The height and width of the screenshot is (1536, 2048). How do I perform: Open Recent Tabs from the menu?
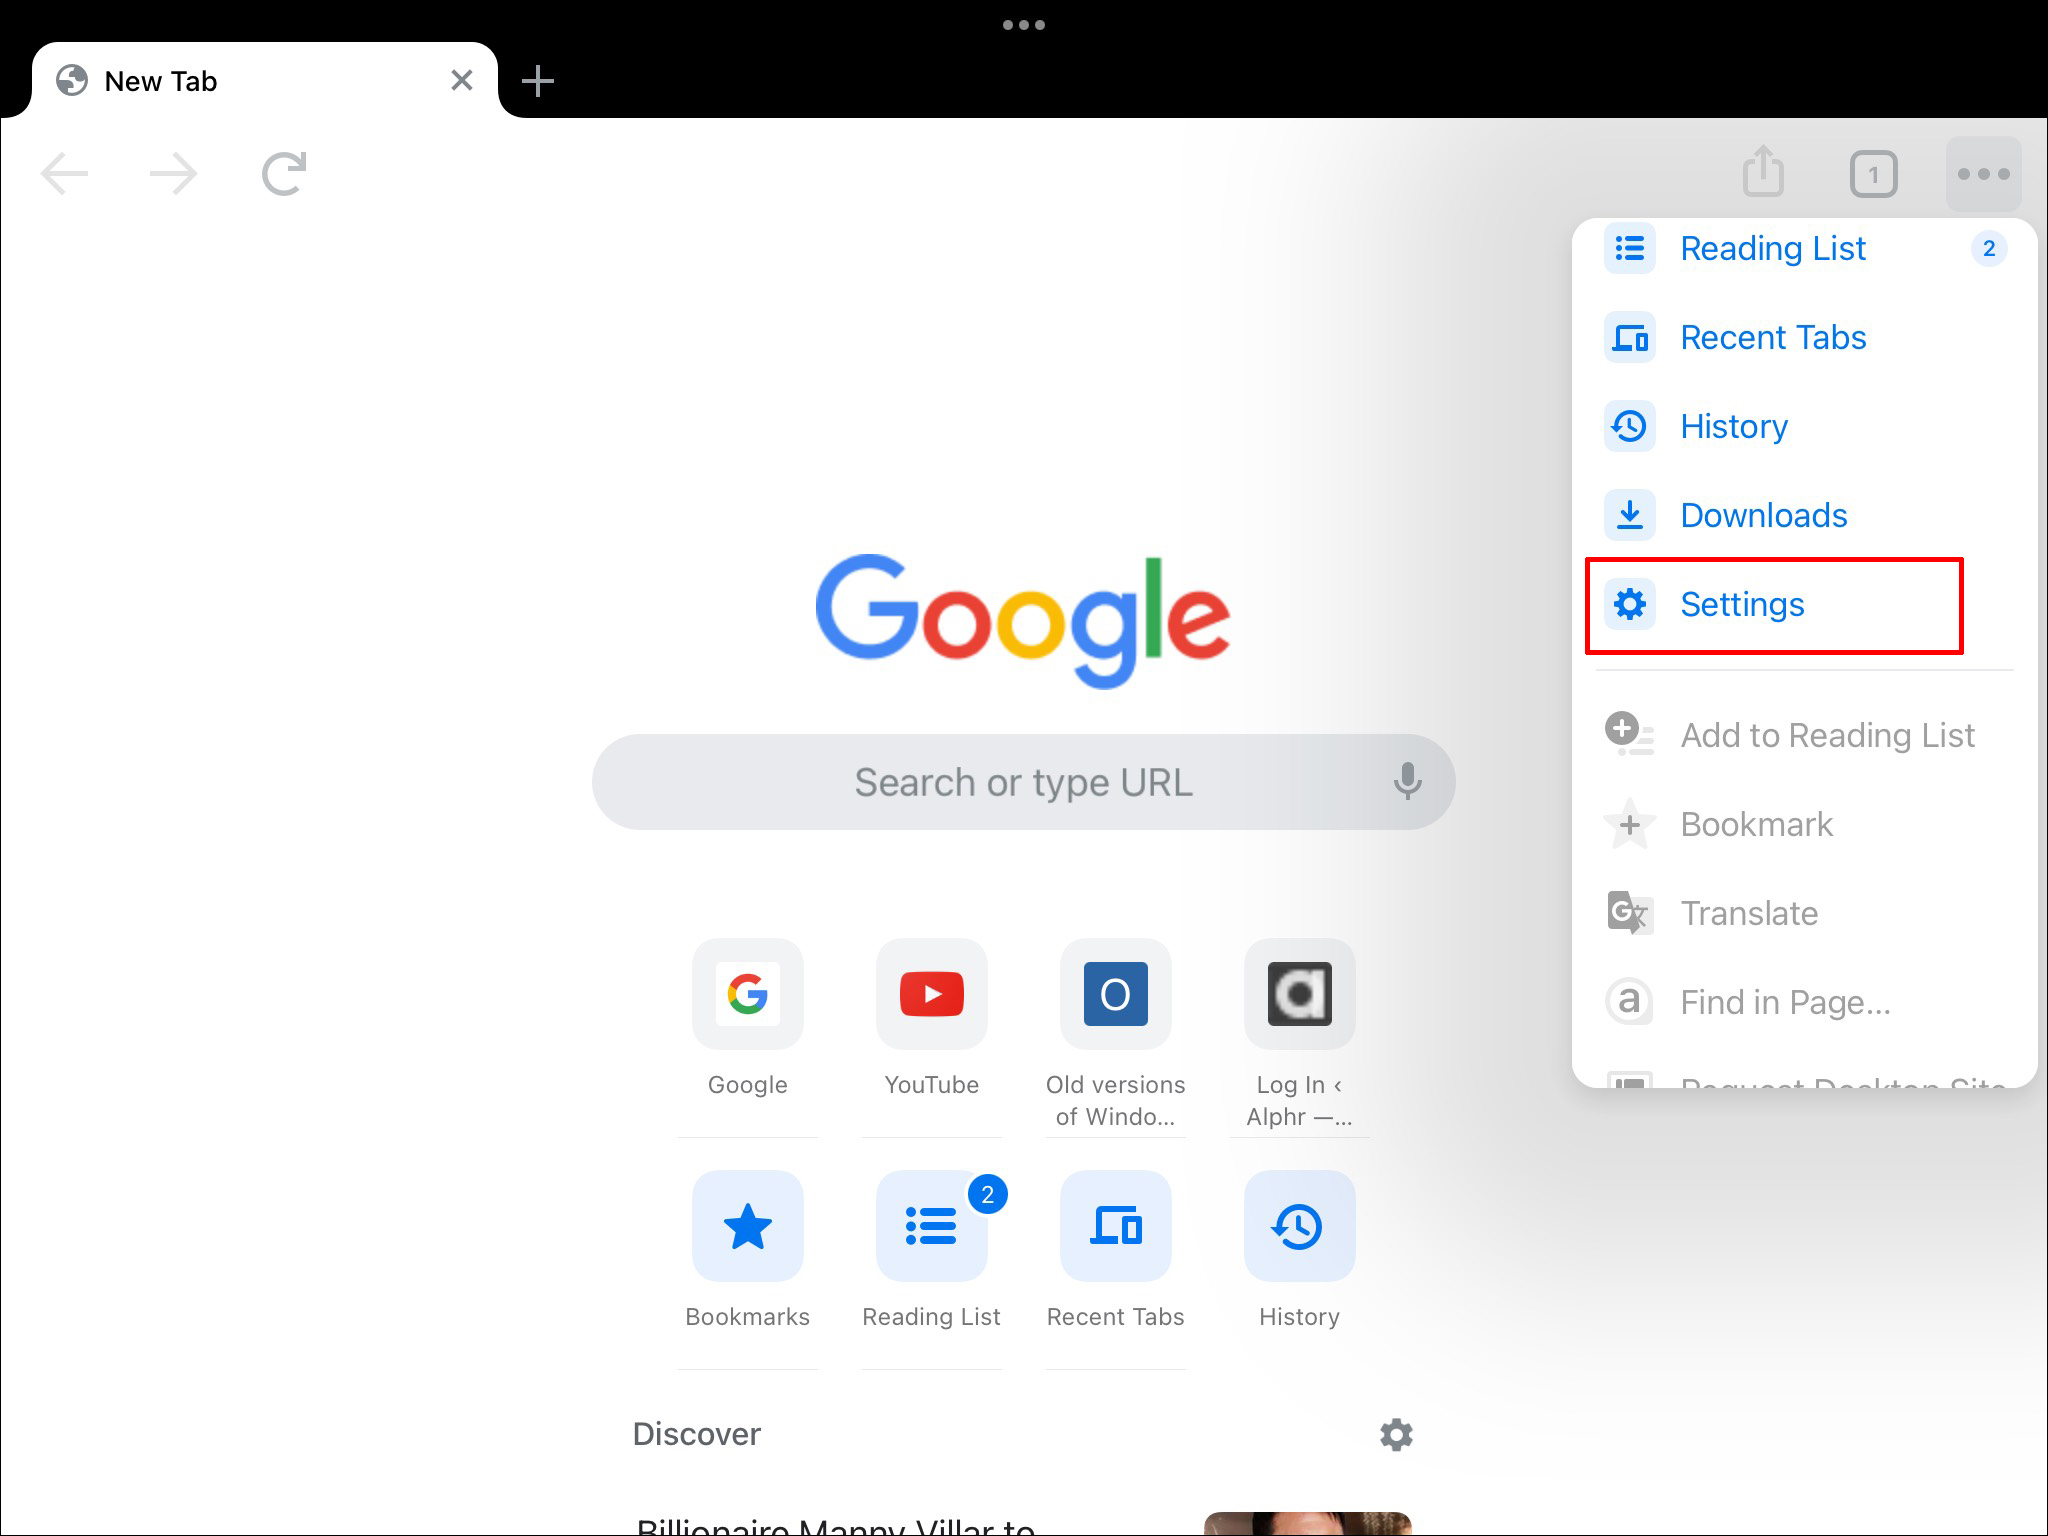click(x=1772, y=337)
